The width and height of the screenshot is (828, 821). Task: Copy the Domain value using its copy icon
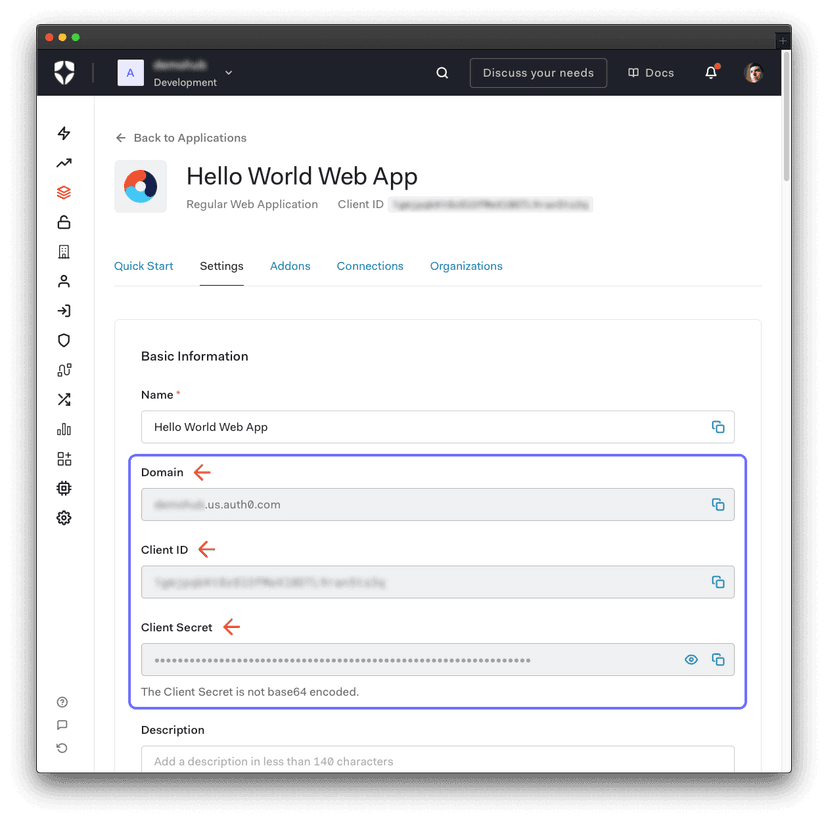[718, 505]
